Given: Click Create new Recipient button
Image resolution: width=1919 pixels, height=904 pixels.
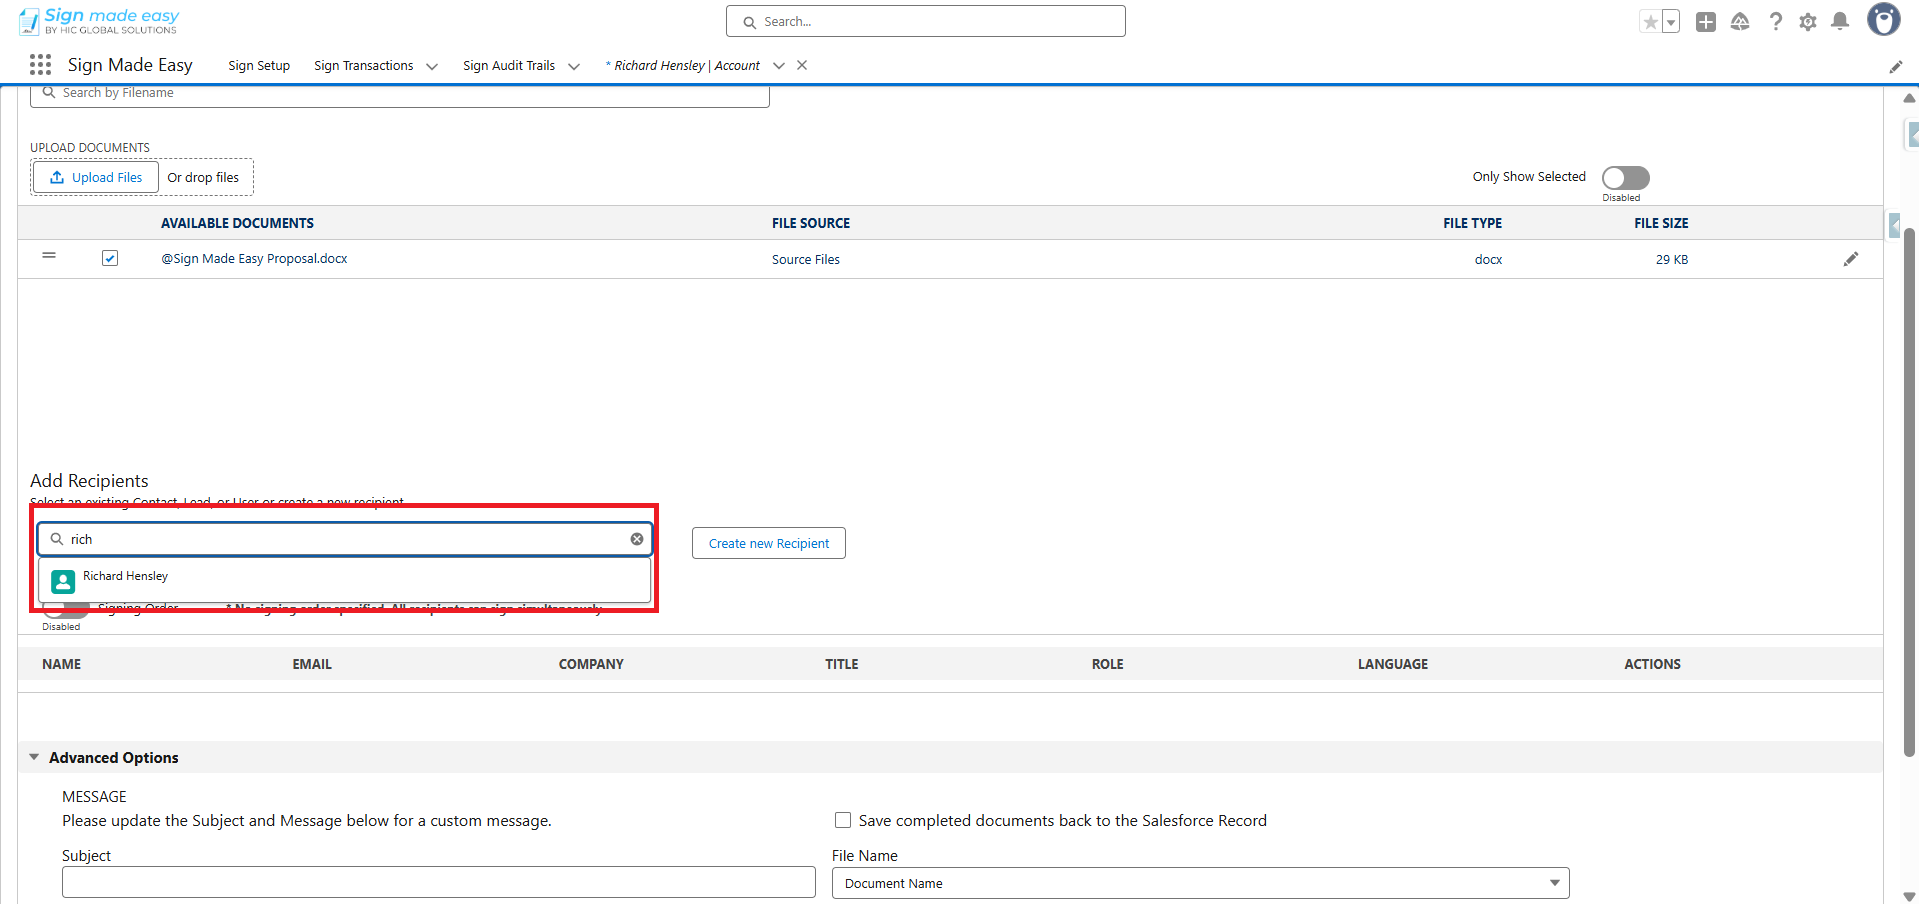Looking at the screenshot, I should point(769,543).
